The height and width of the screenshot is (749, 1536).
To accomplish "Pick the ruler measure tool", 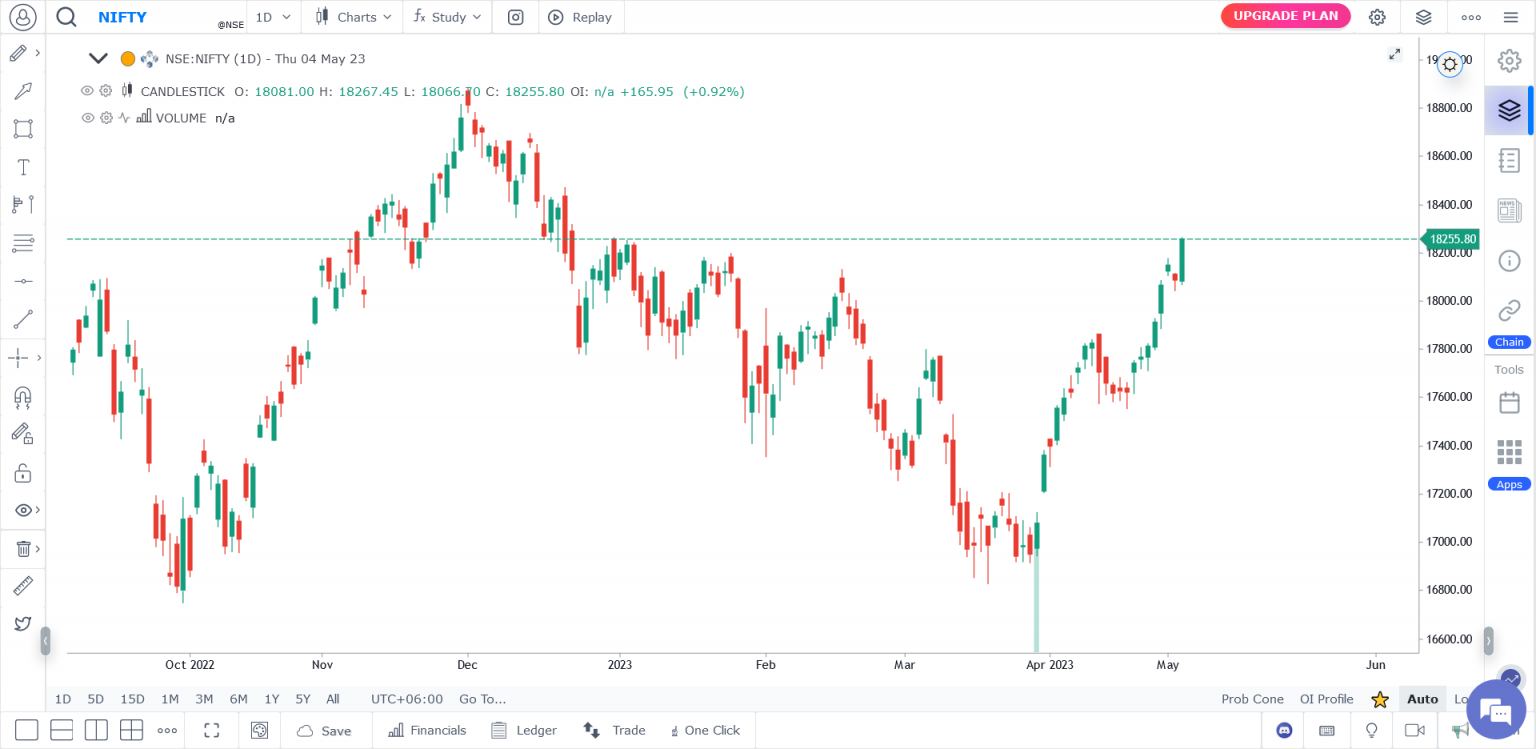I will coord(23,586).
